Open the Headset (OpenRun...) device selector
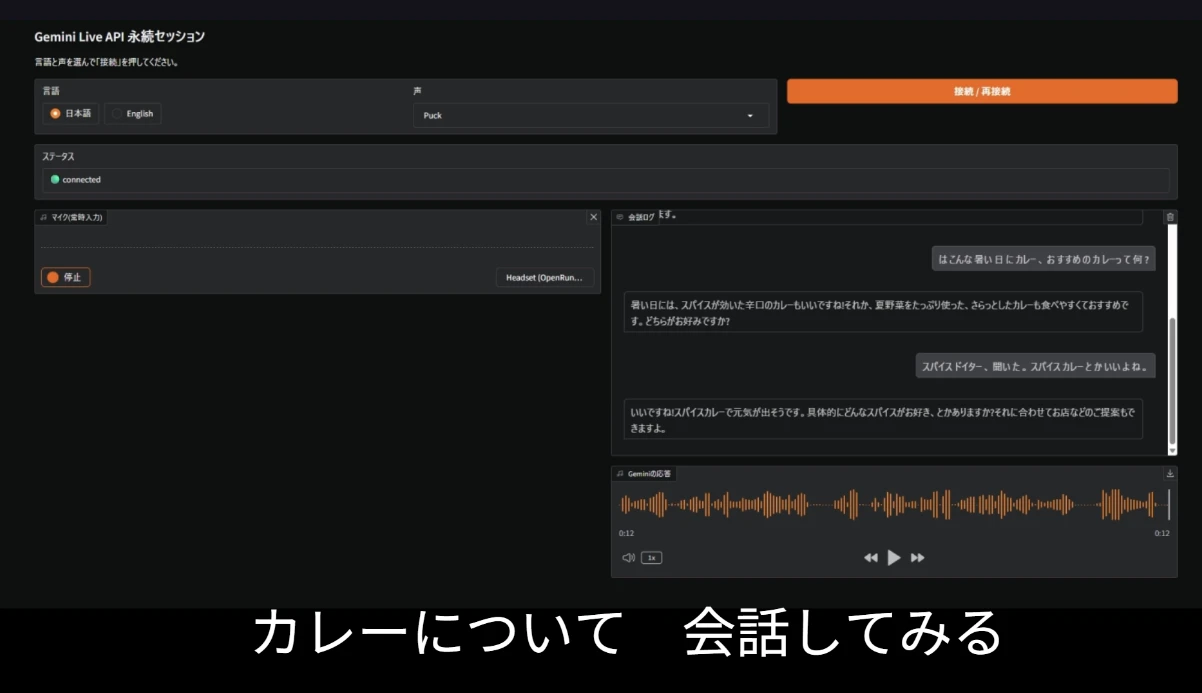 click(x=544, y=277)
